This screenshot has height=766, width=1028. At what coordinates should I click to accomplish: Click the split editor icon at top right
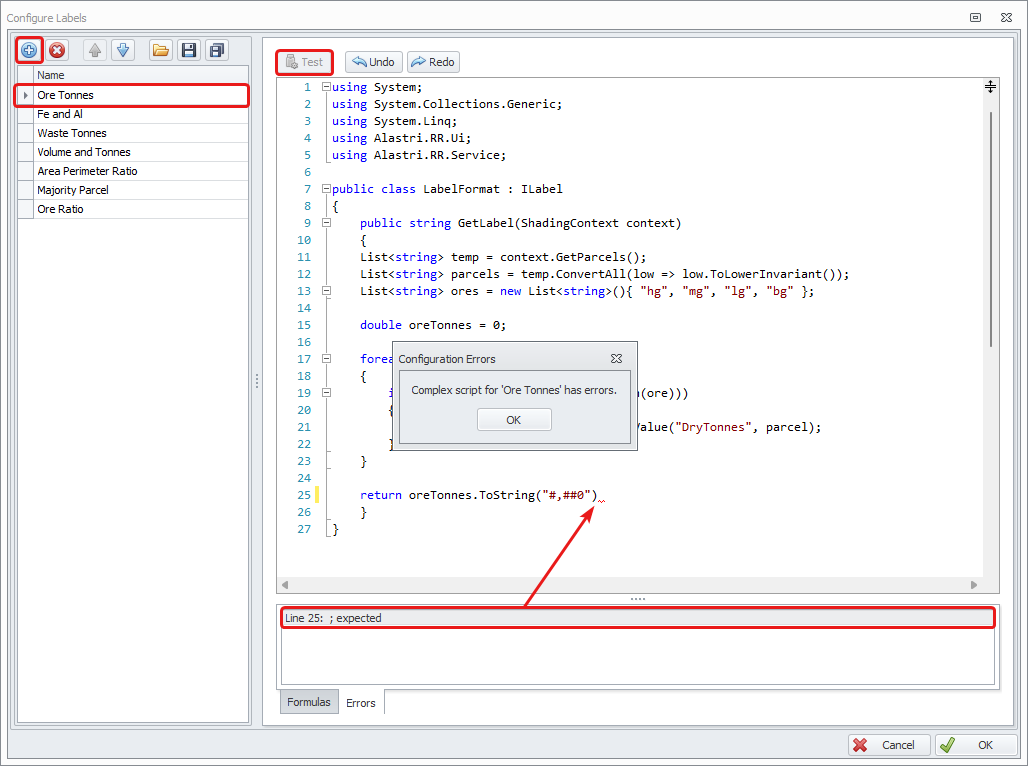(x=990, y=87)
